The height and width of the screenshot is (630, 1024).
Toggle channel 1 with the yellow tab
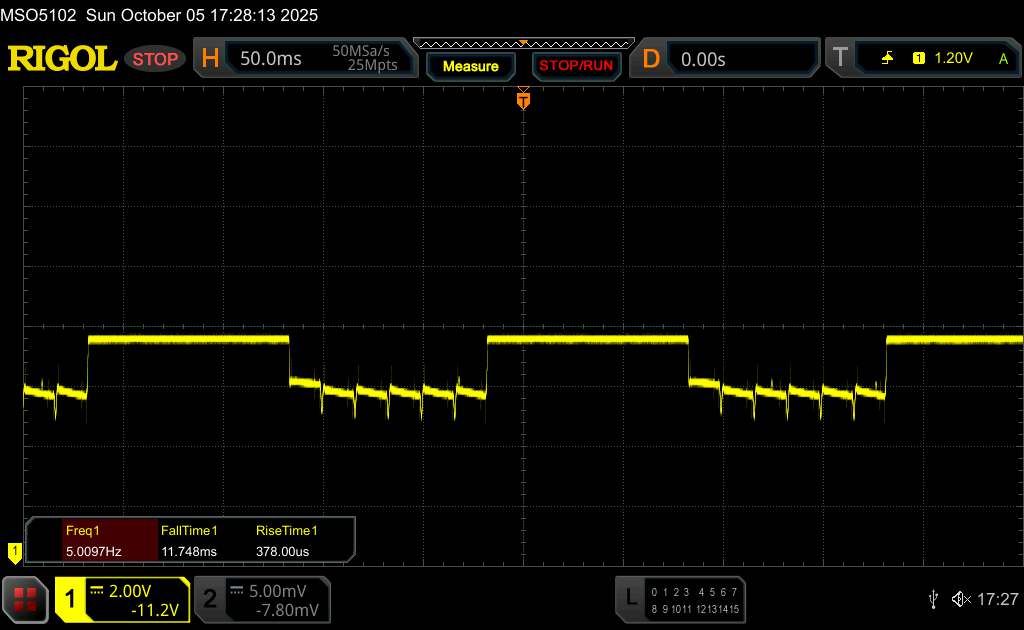71,599
